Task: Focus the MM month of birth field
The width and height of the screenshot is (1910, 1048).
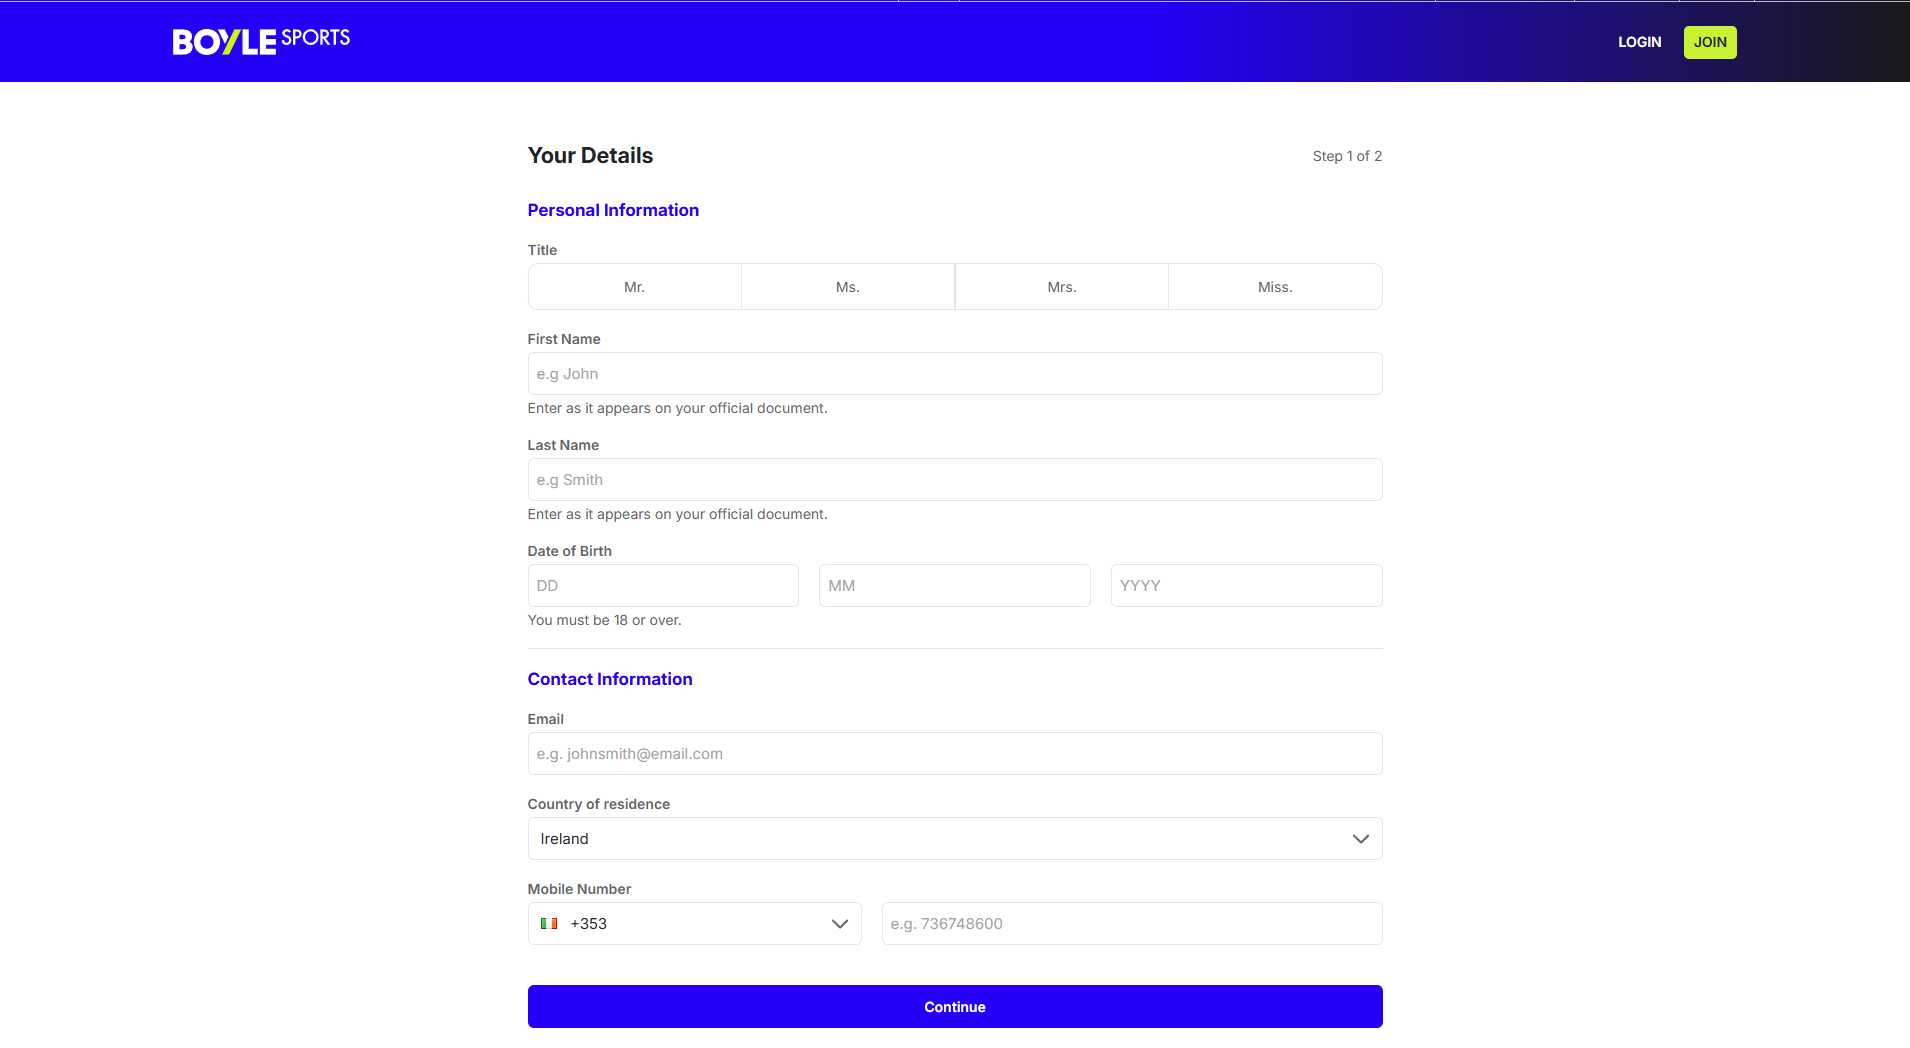Action: [955, 586]
